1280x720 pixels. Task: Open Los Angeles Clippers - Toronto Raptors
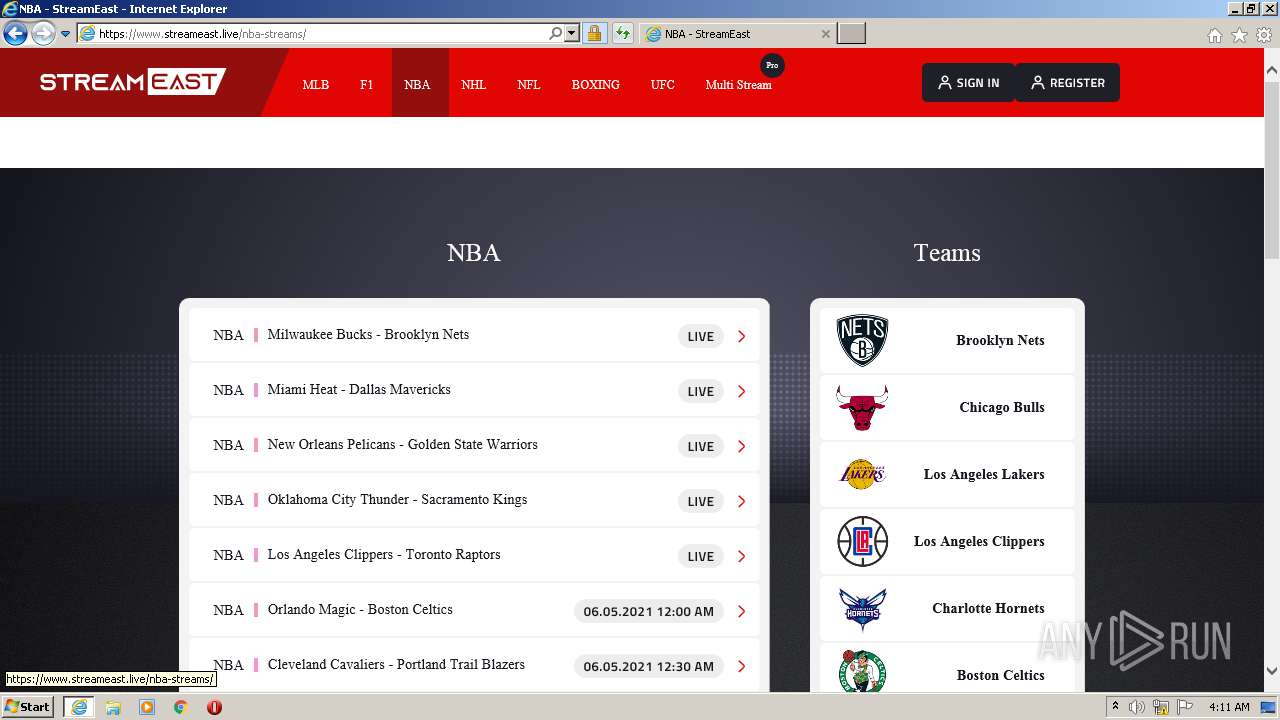474,555
